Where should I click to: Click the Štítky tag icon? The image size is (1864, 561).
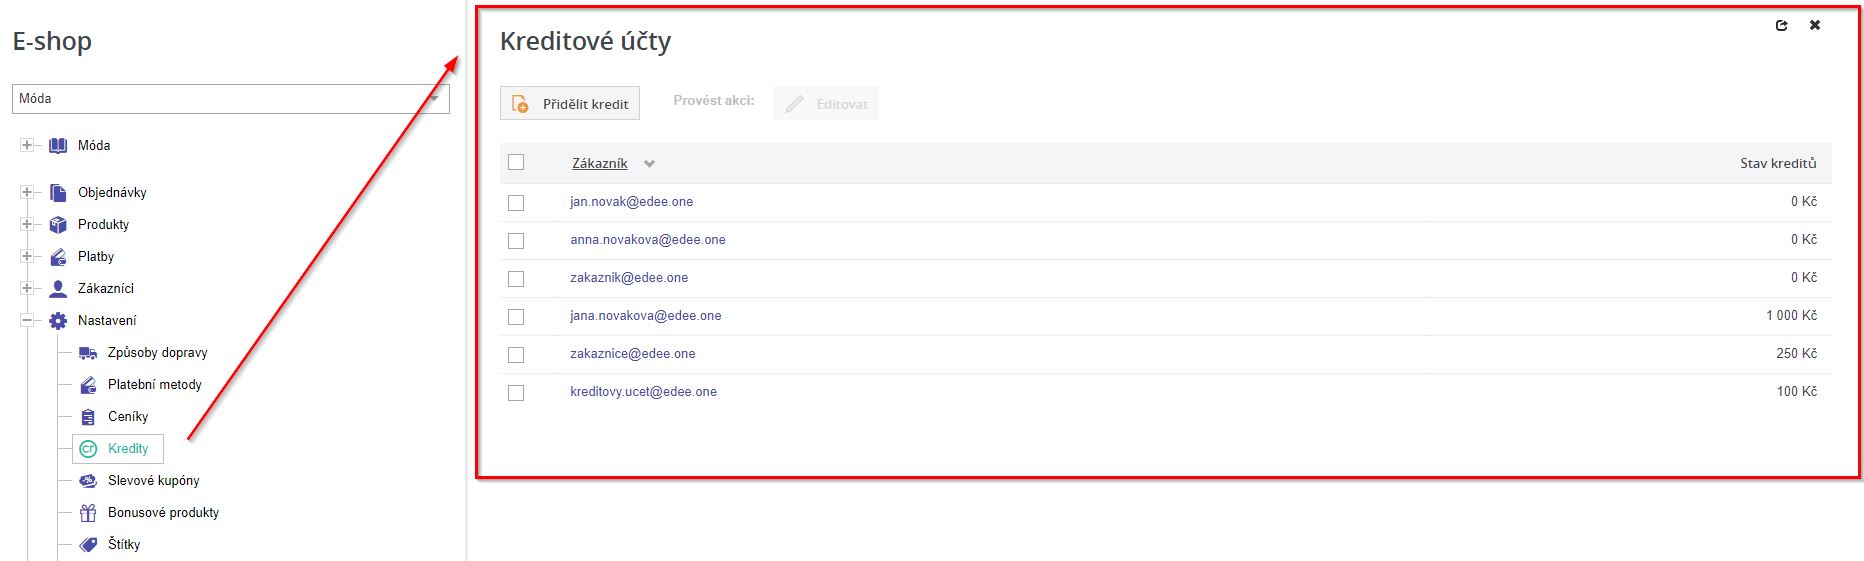click(x=88, y=545)
